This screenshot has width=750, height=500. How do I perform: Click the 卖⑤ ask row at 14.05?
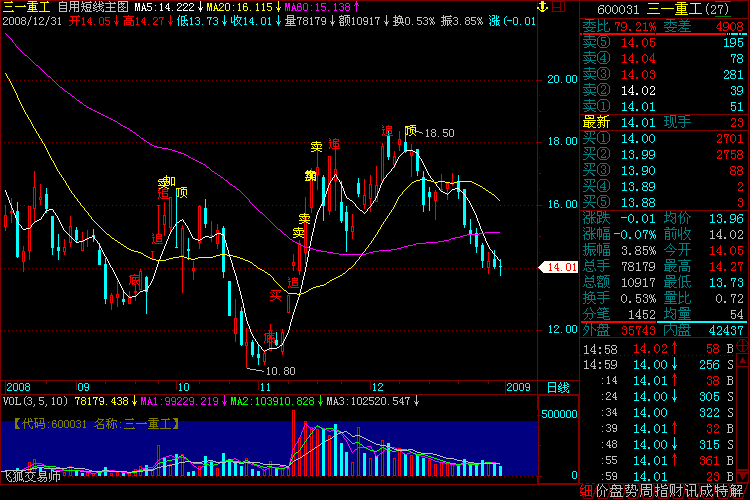[x=663, y=43]
